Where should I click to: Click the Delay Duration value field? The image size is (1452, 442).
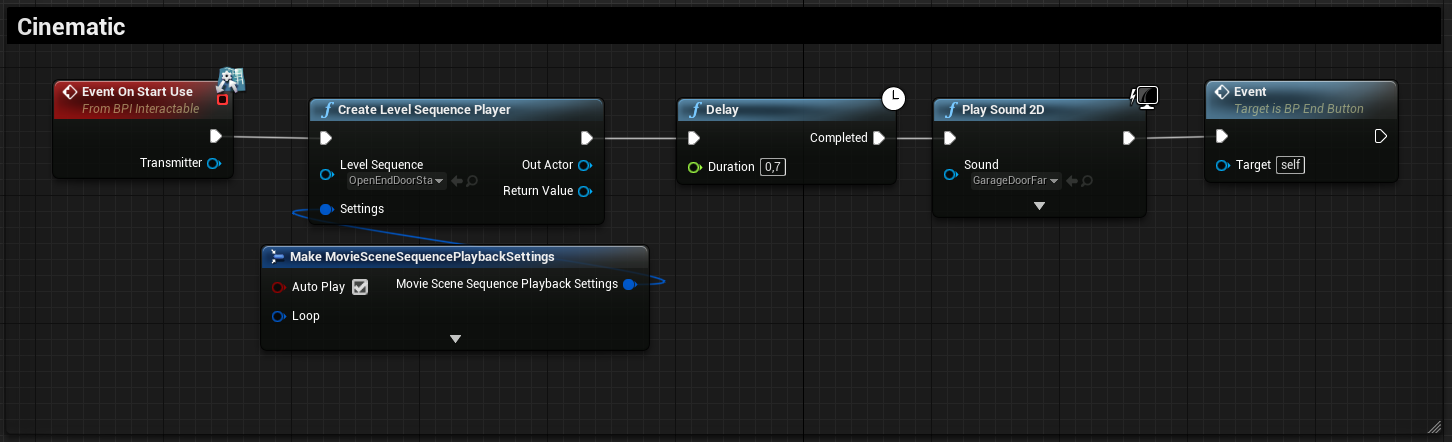pos(772,167)
